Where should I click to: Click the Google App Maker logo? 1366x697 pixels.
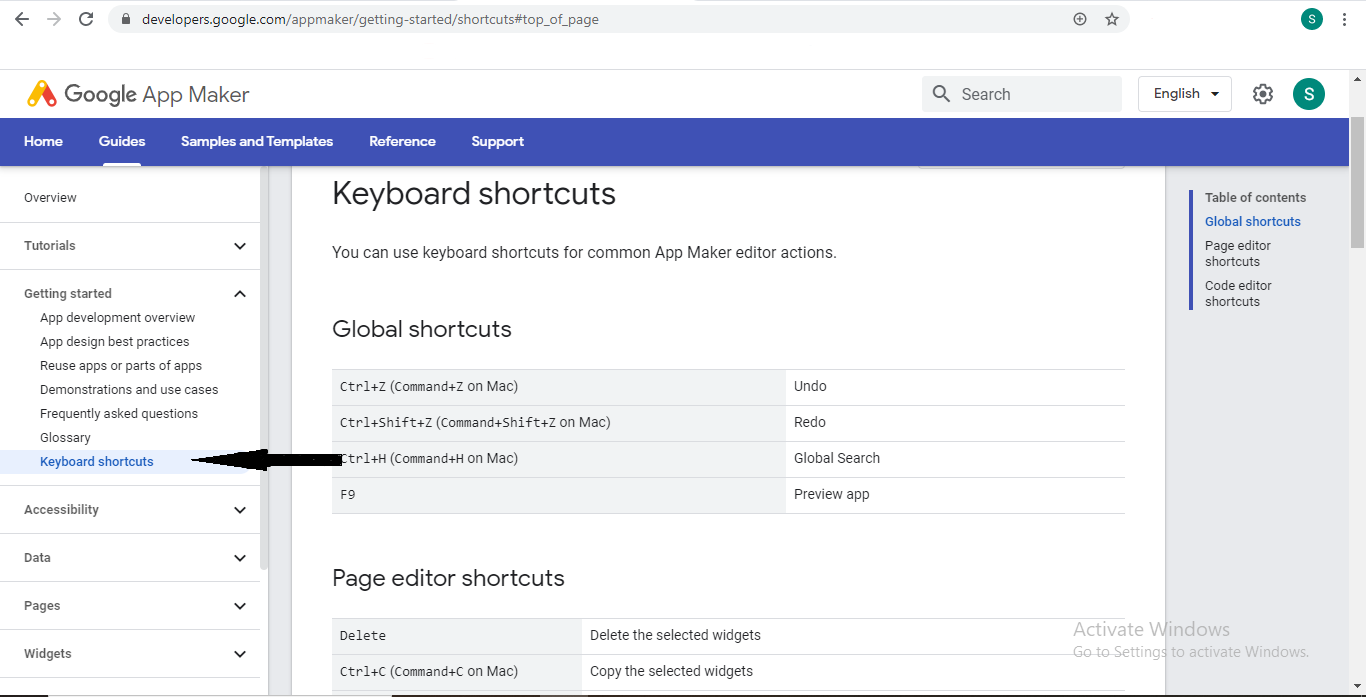coord(138,94)
